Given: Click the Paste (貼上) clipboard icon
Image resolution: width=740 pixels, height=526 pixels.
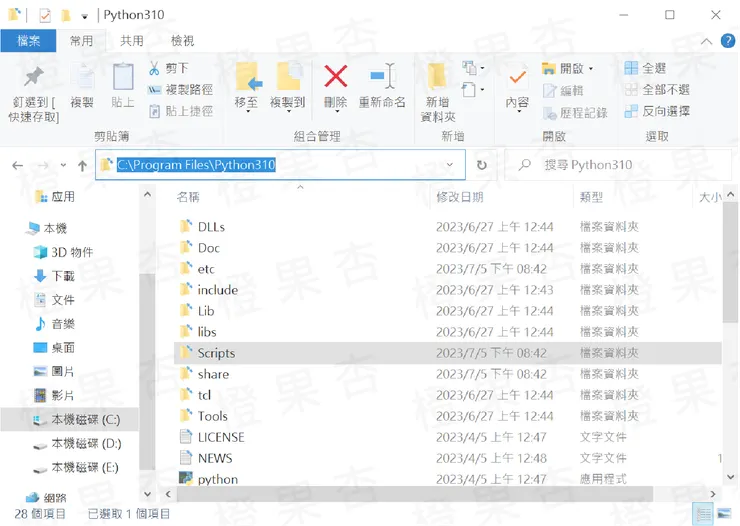Looking at the screenshot, I should click(x=123, y=77).
